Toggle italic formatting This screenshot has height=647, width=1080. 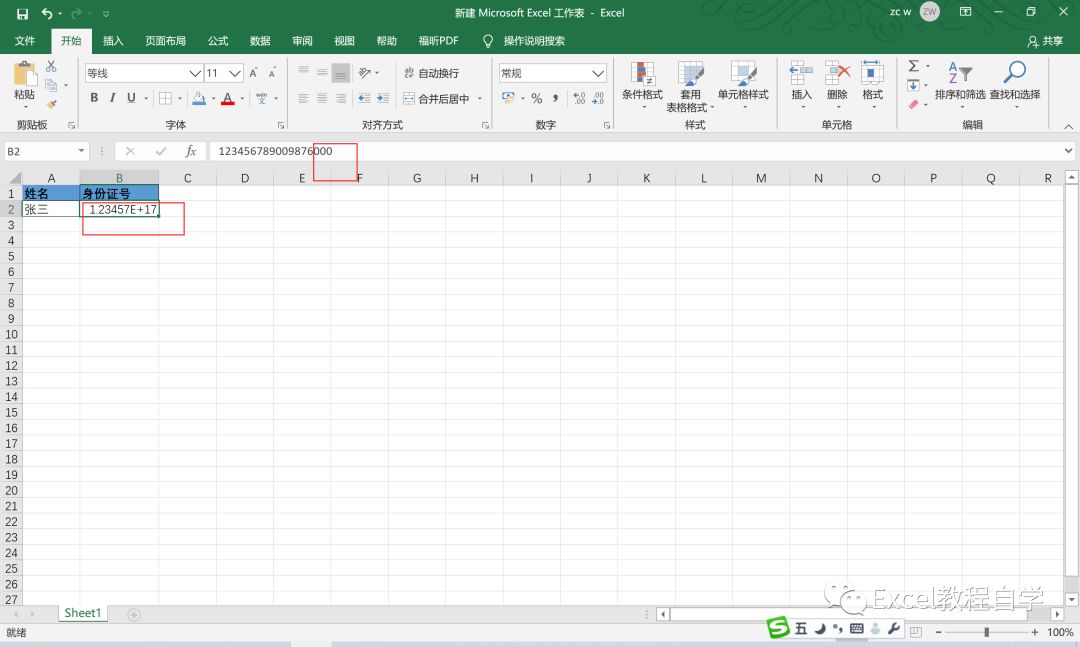(112, 98)
